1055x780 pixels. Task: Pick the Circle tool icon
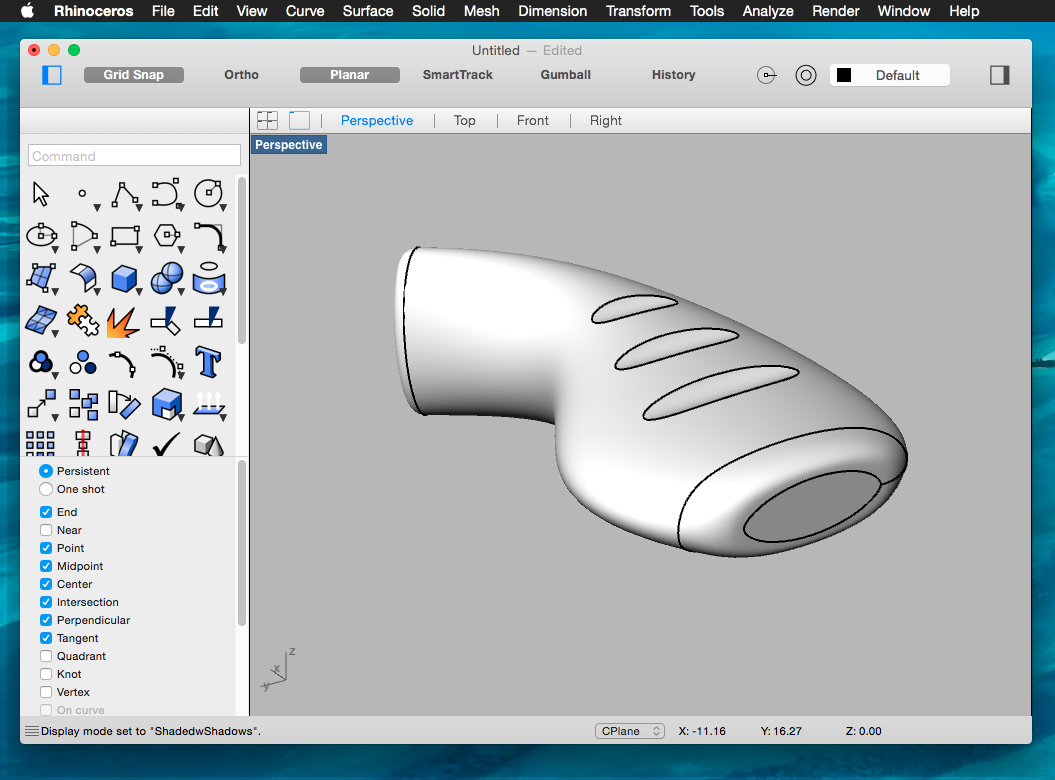(209, 194)
